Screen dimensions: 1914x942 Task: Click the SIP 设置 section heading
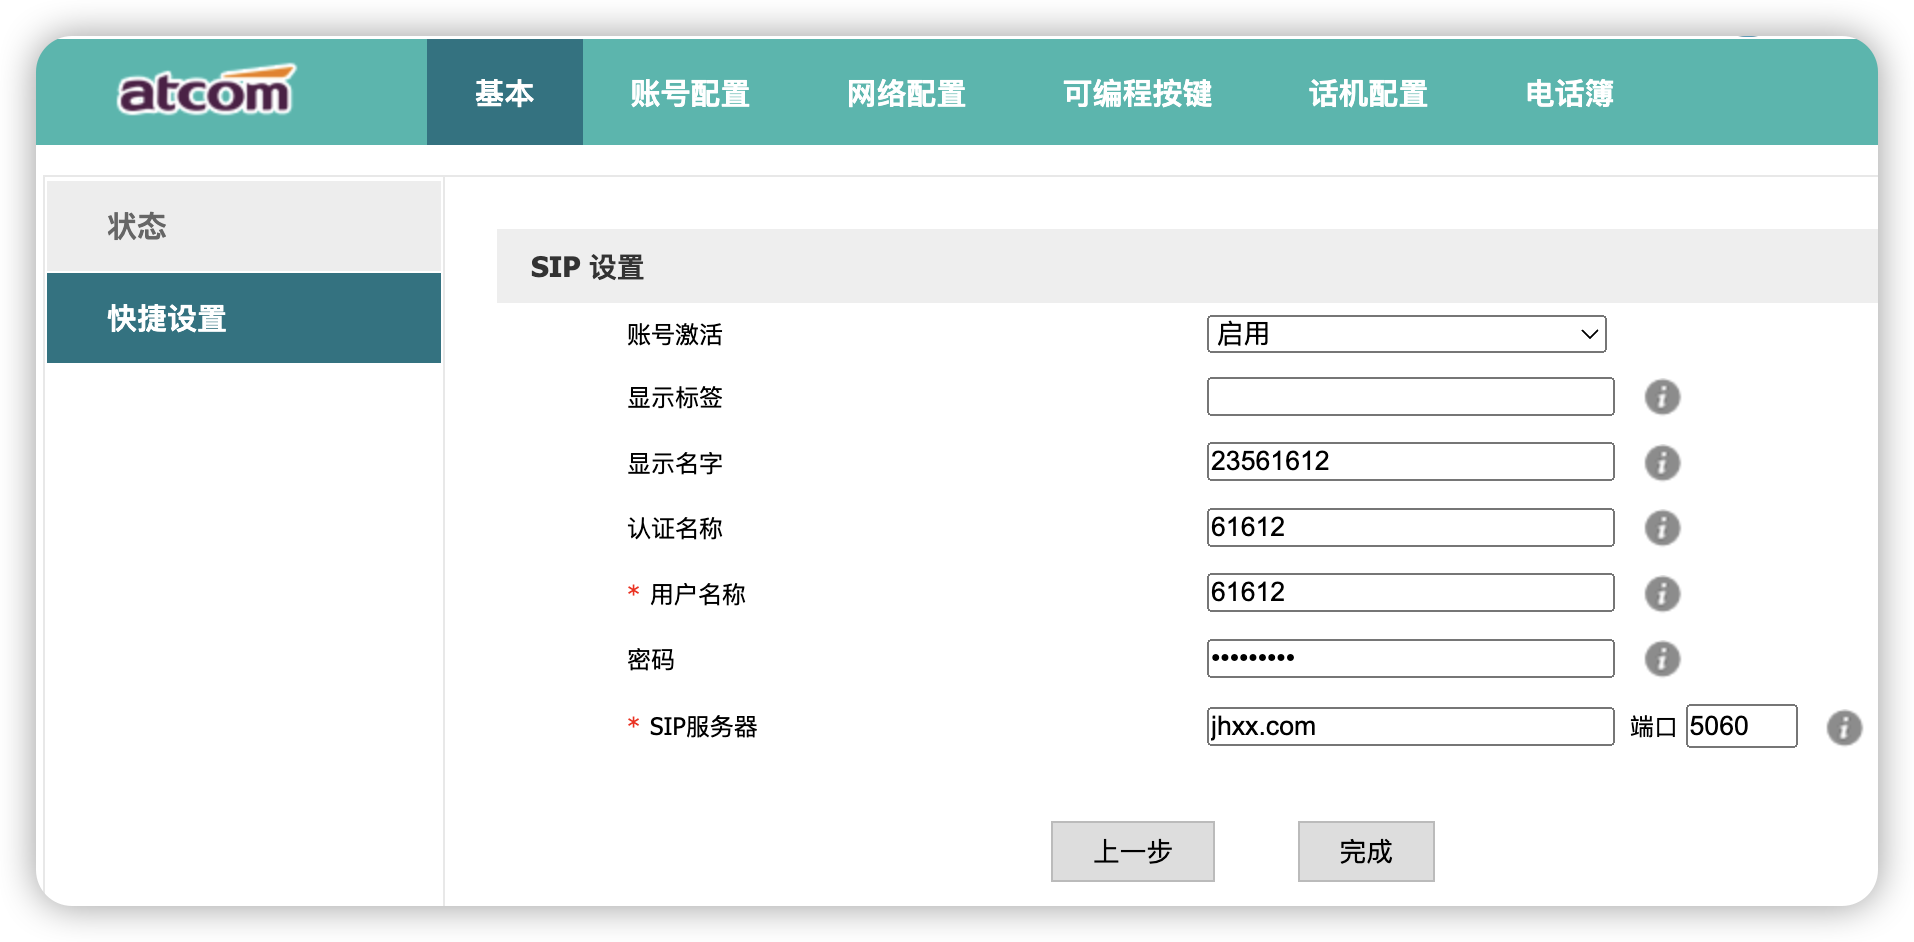587,267
